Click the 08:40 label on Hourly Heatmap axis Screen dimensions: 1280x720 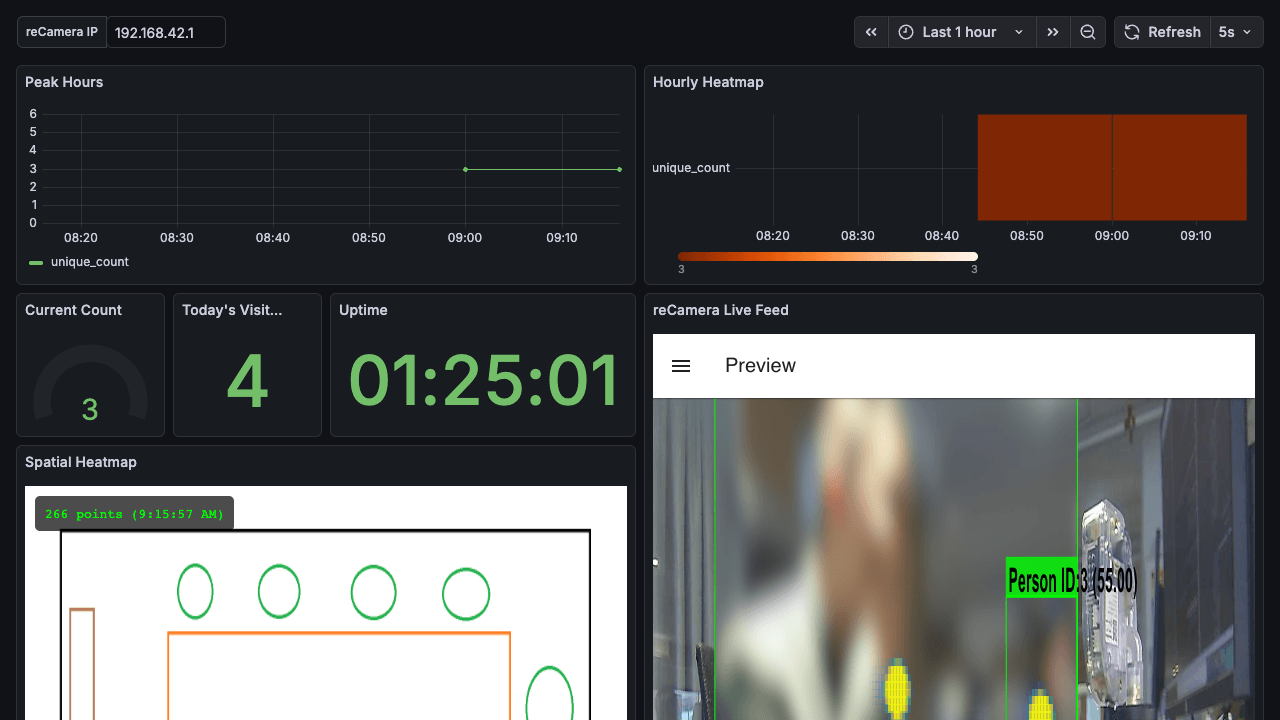(x=942, y=236)
